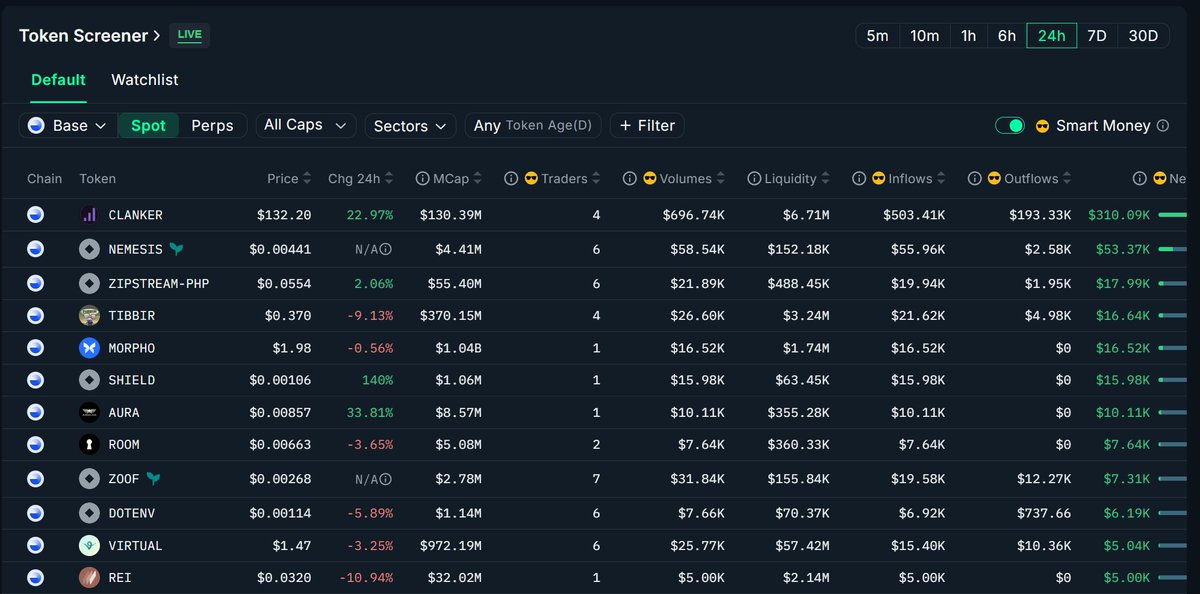This screenshot has height=594, width=1200.
Task: Toggle the Smart Money switch off
Action: 1010,126
